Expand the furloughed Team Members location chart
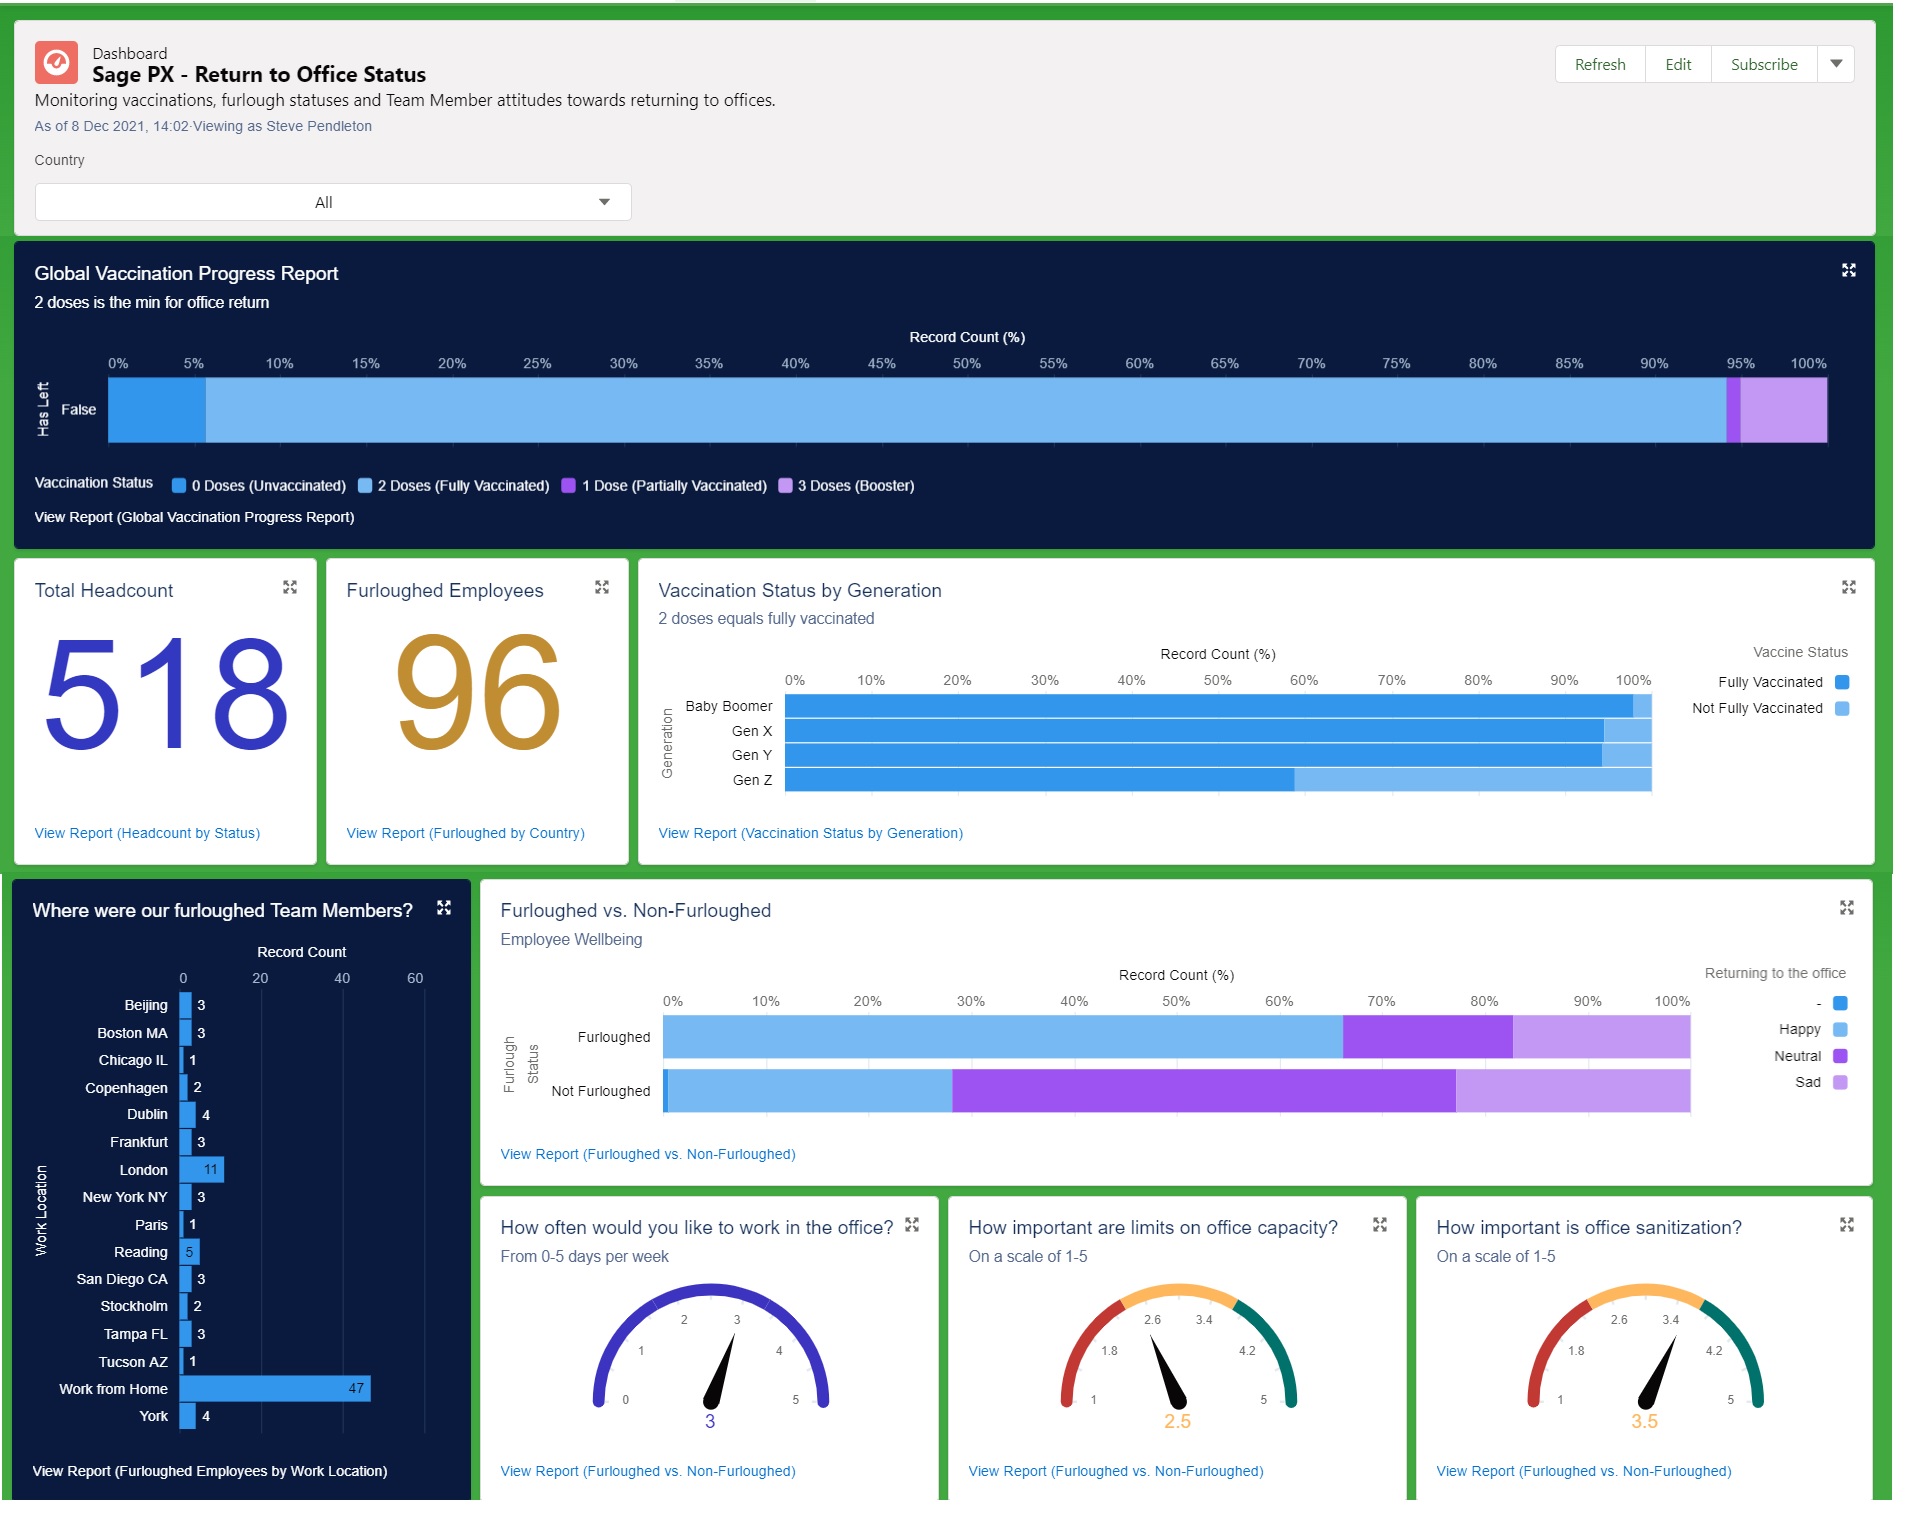The height and width of the screenshot is (1520, 1916). 444,907
